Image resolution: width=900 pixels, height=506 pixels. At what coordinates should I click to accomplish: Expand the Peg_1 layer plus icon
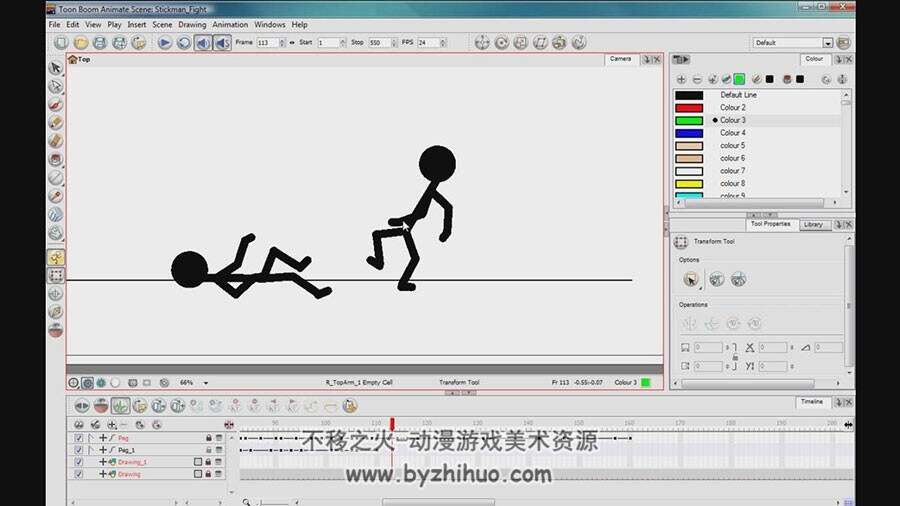tap(103, 450)
